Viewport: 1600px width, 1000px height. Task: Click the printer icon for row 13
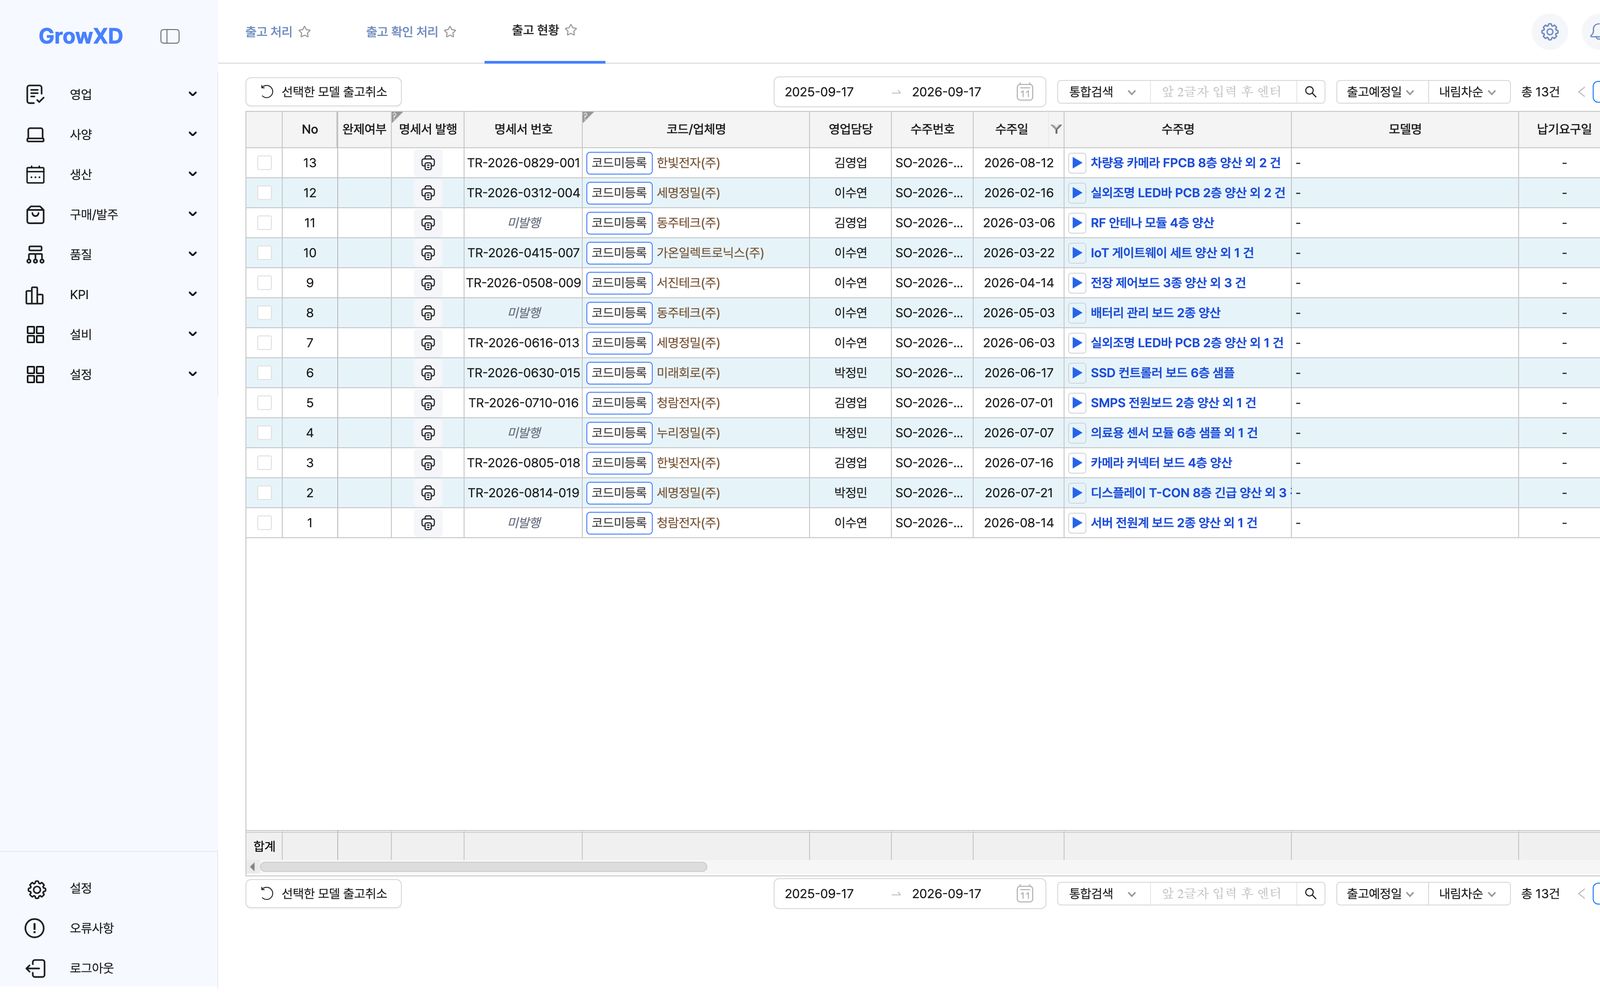[428, 163]
